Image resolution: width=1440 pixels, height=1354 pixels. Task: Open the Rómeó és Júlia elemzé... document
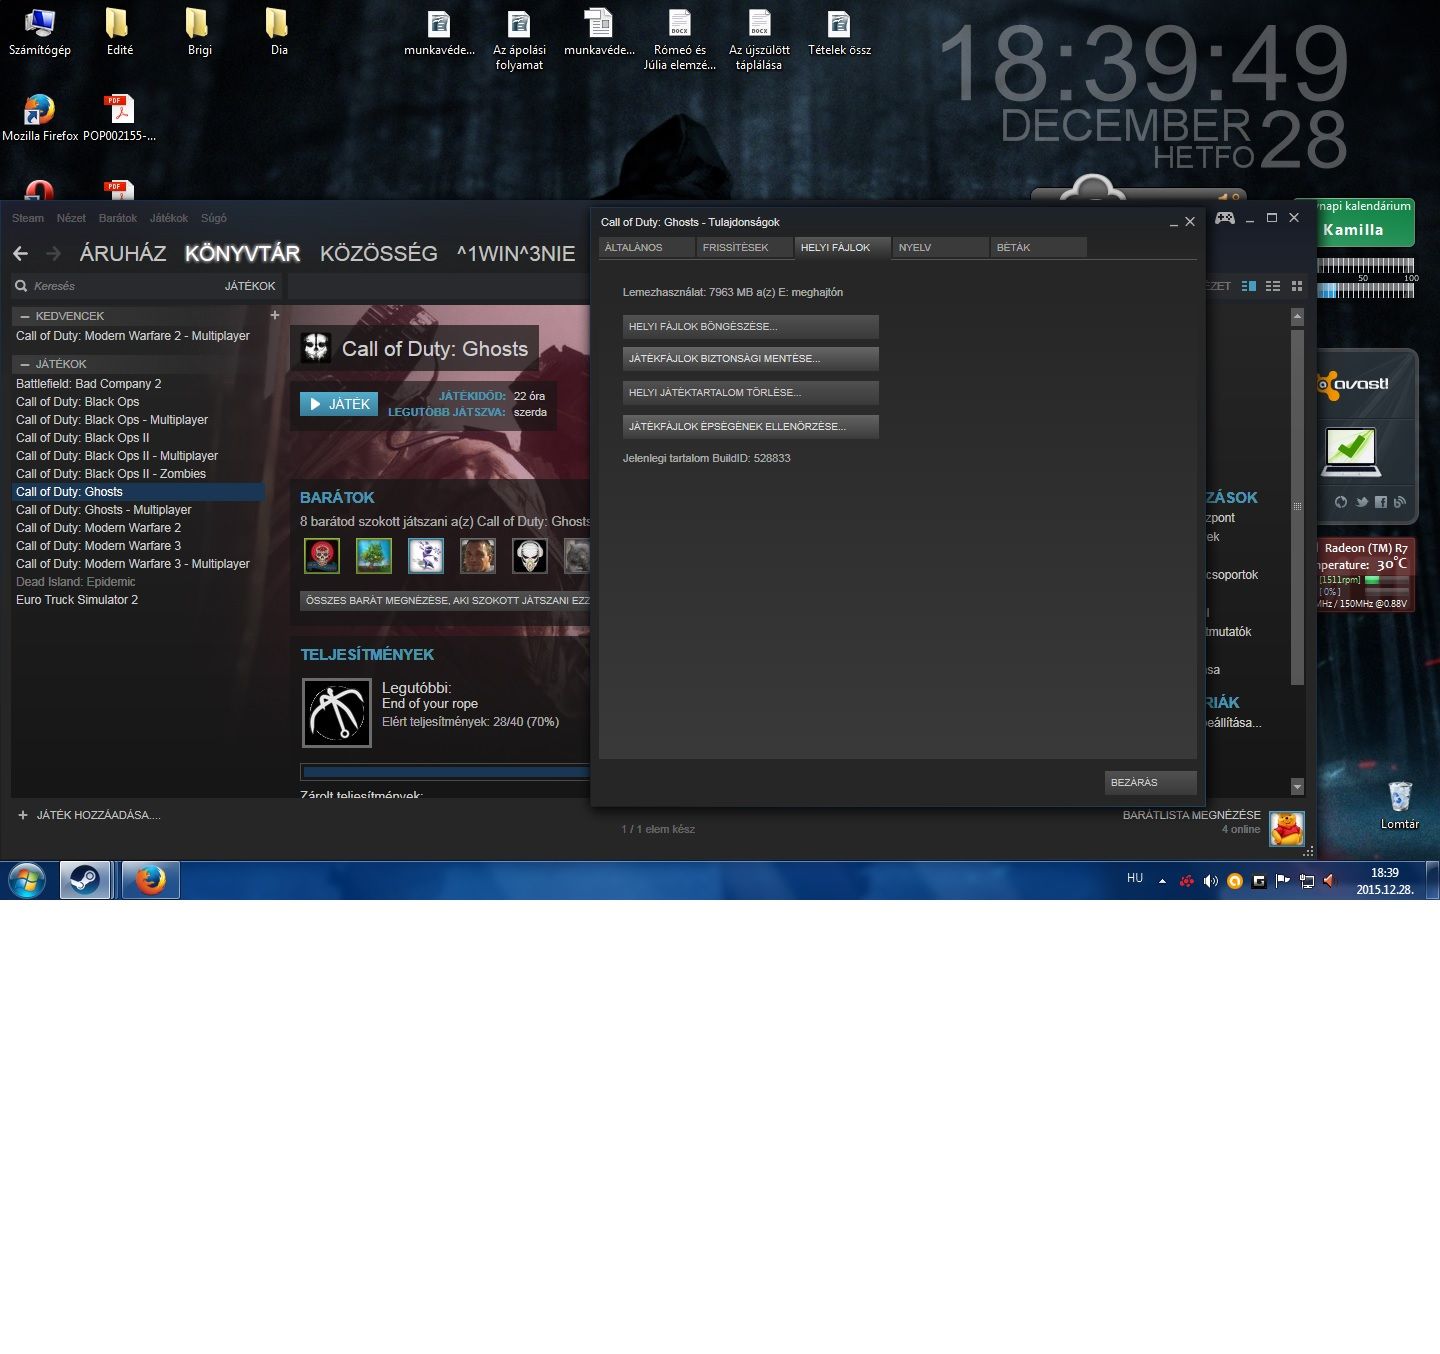680,40
